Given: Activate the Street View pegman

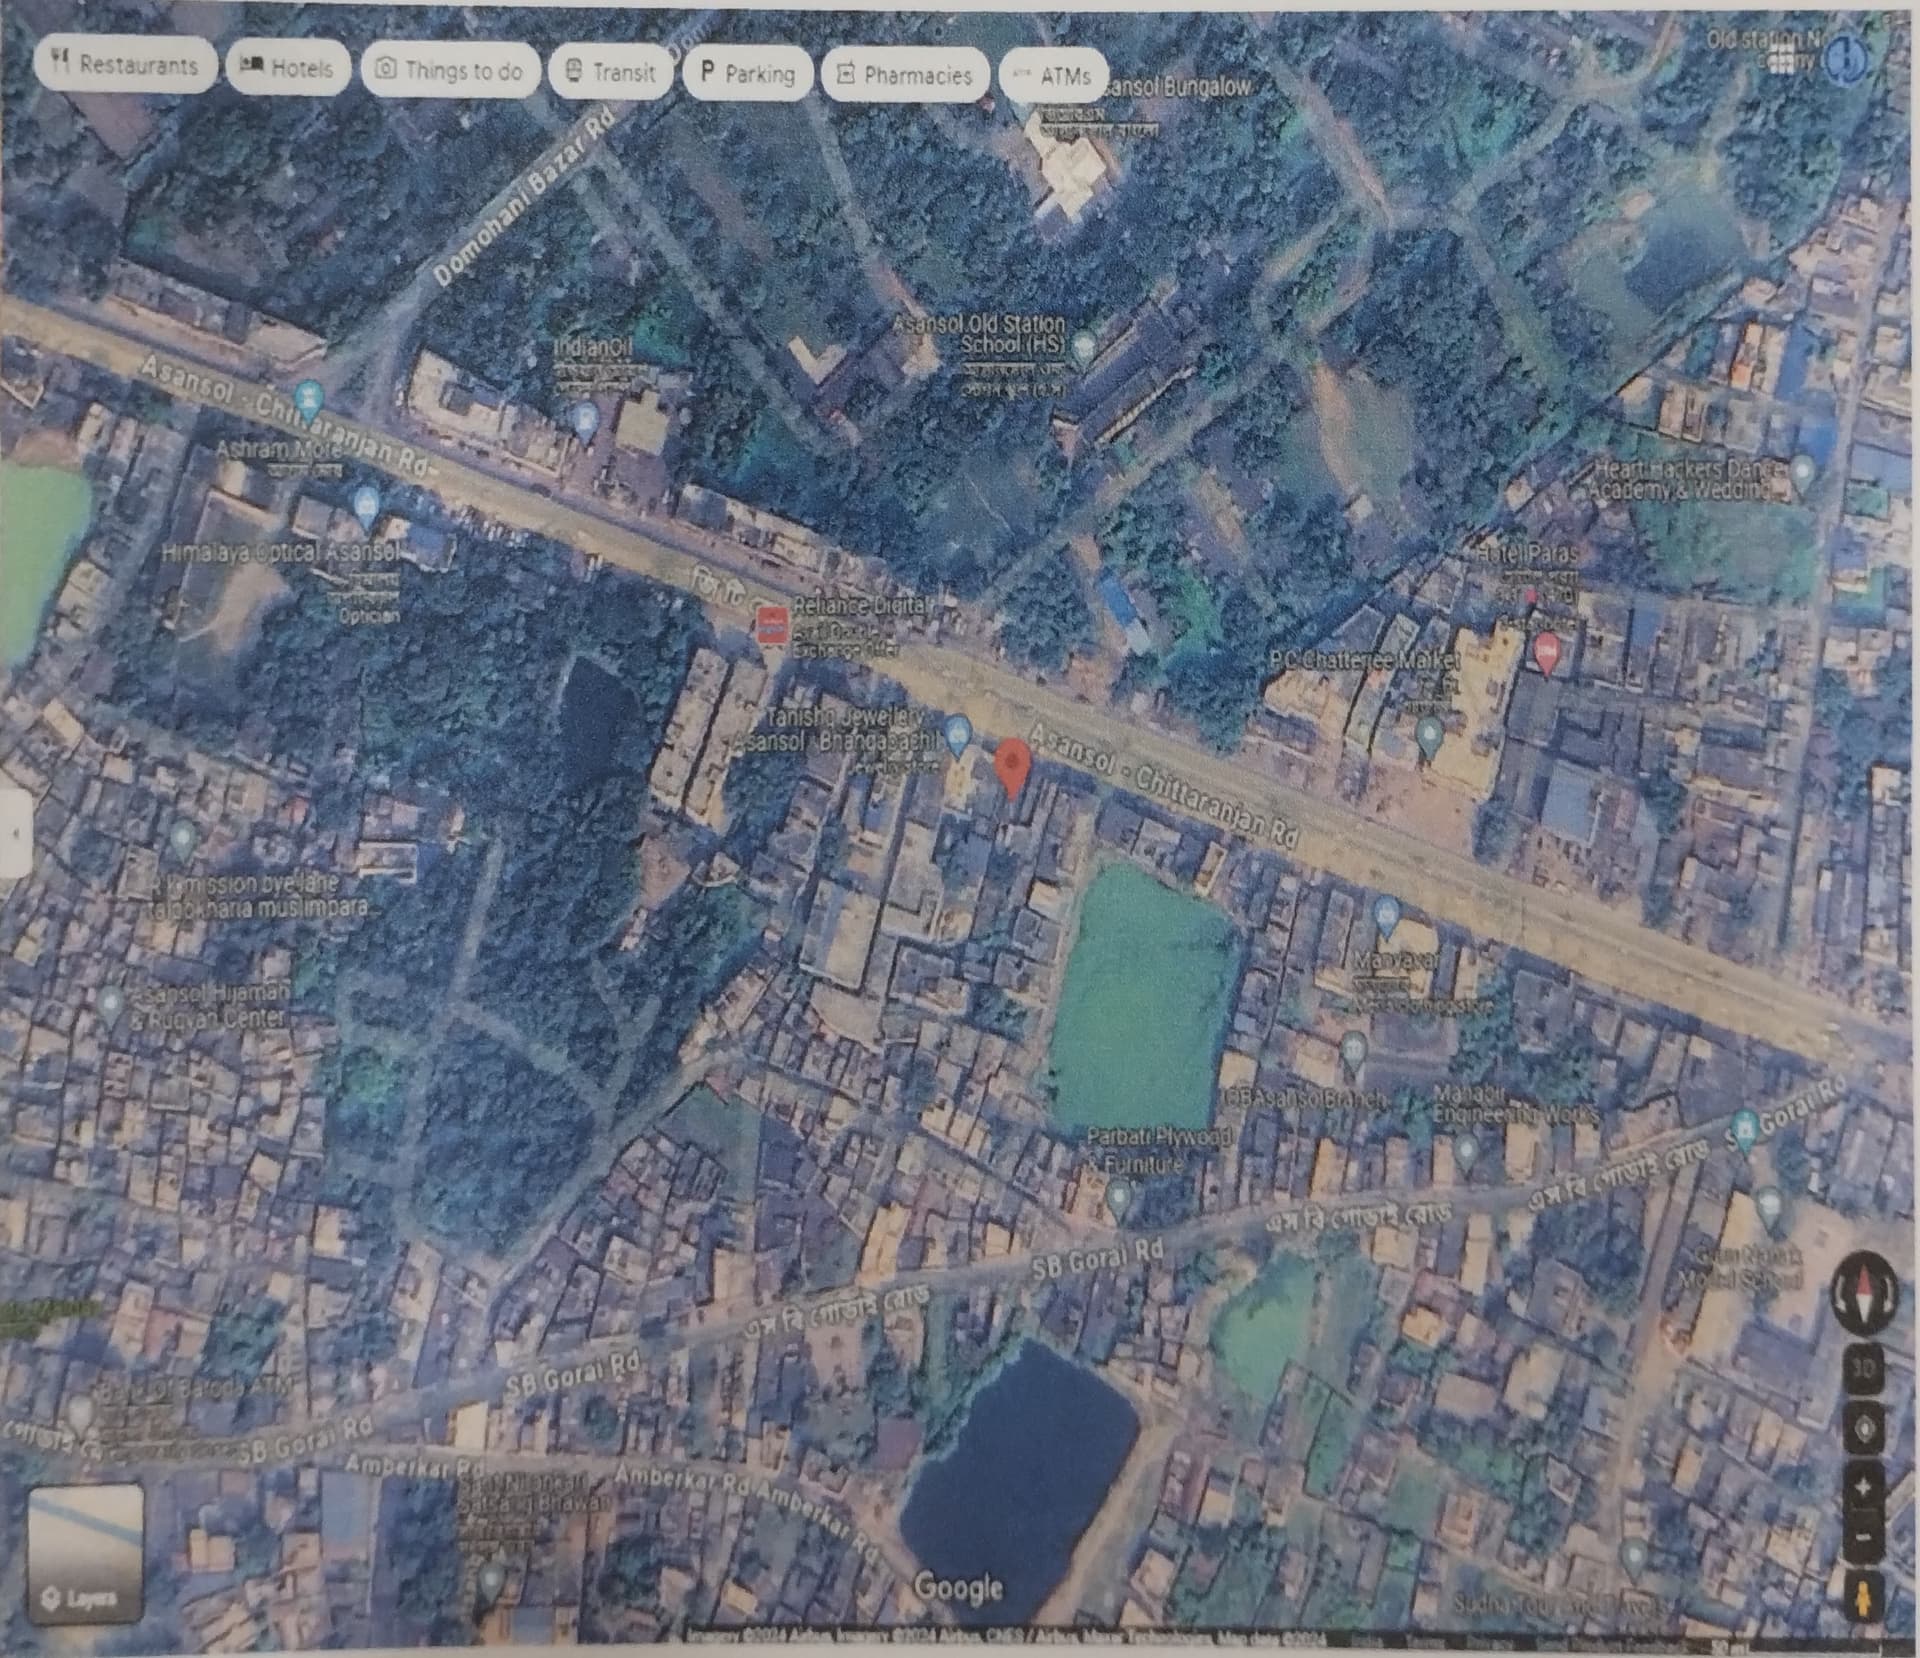Looking at the screenshot, I should point(1864,1596).
